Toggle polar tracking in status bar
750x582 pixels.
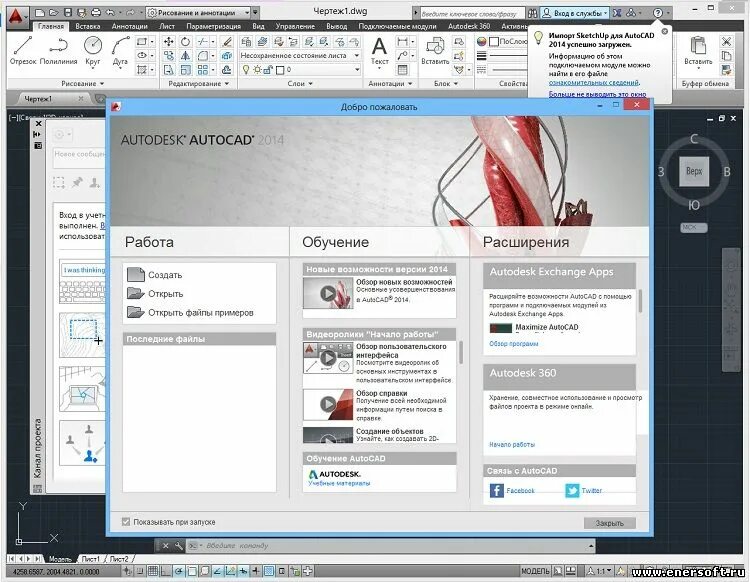click(x=178, y=571)
